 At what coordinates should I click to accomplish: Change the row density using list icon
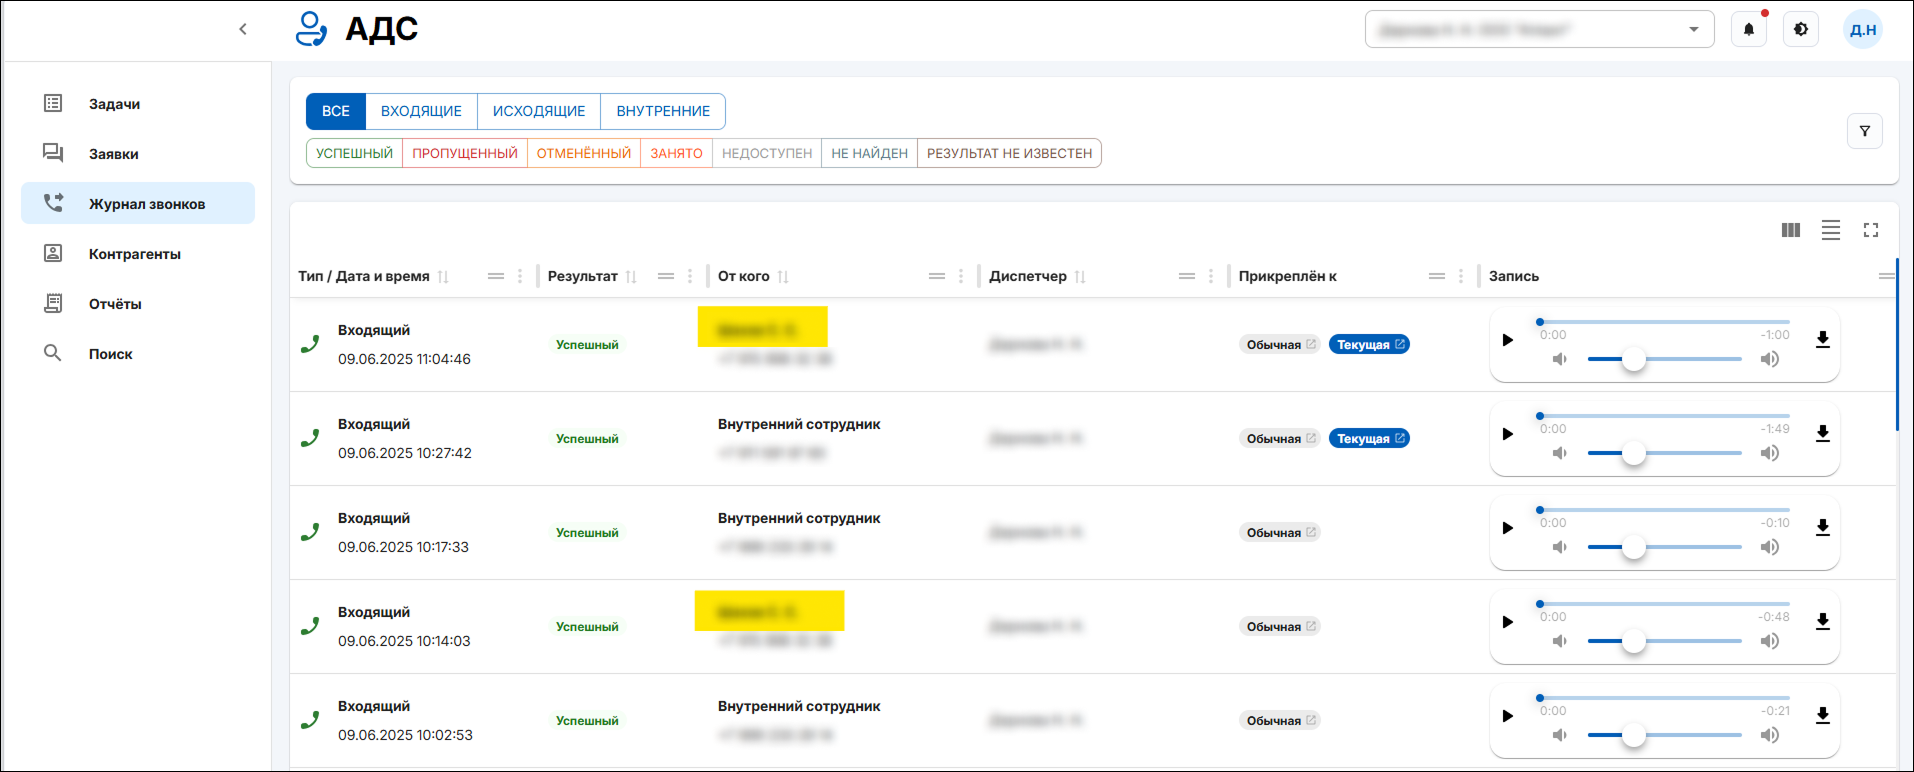point(1830,230)
